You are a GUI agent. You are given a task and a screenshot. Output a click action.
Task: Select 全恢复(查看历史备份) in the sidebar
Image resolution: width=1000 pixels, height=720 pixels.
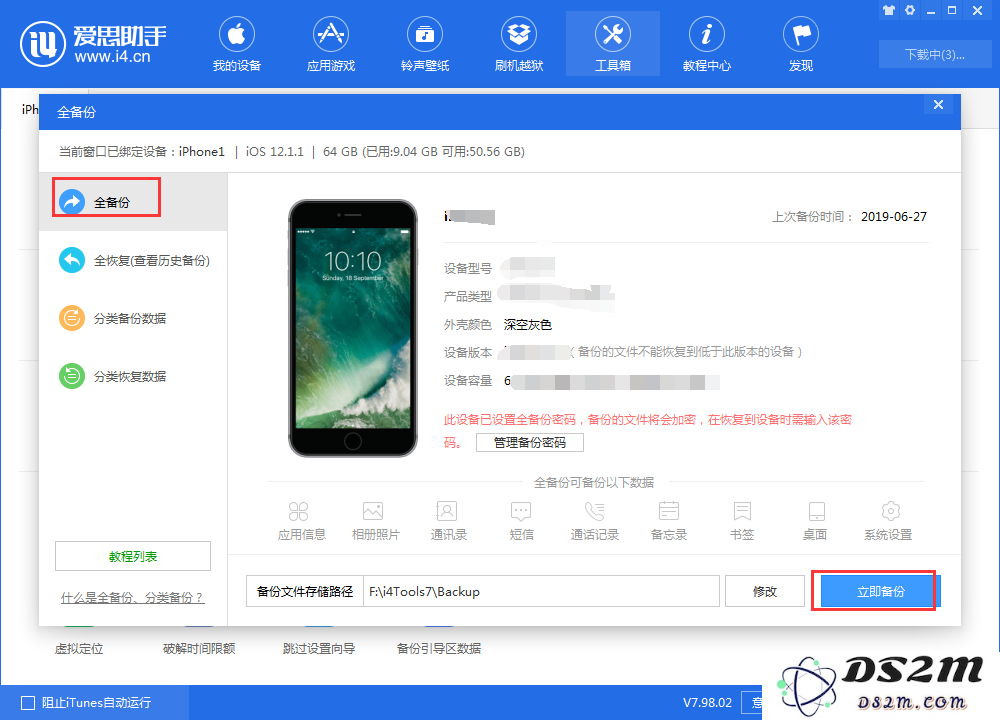click(133, 260)
